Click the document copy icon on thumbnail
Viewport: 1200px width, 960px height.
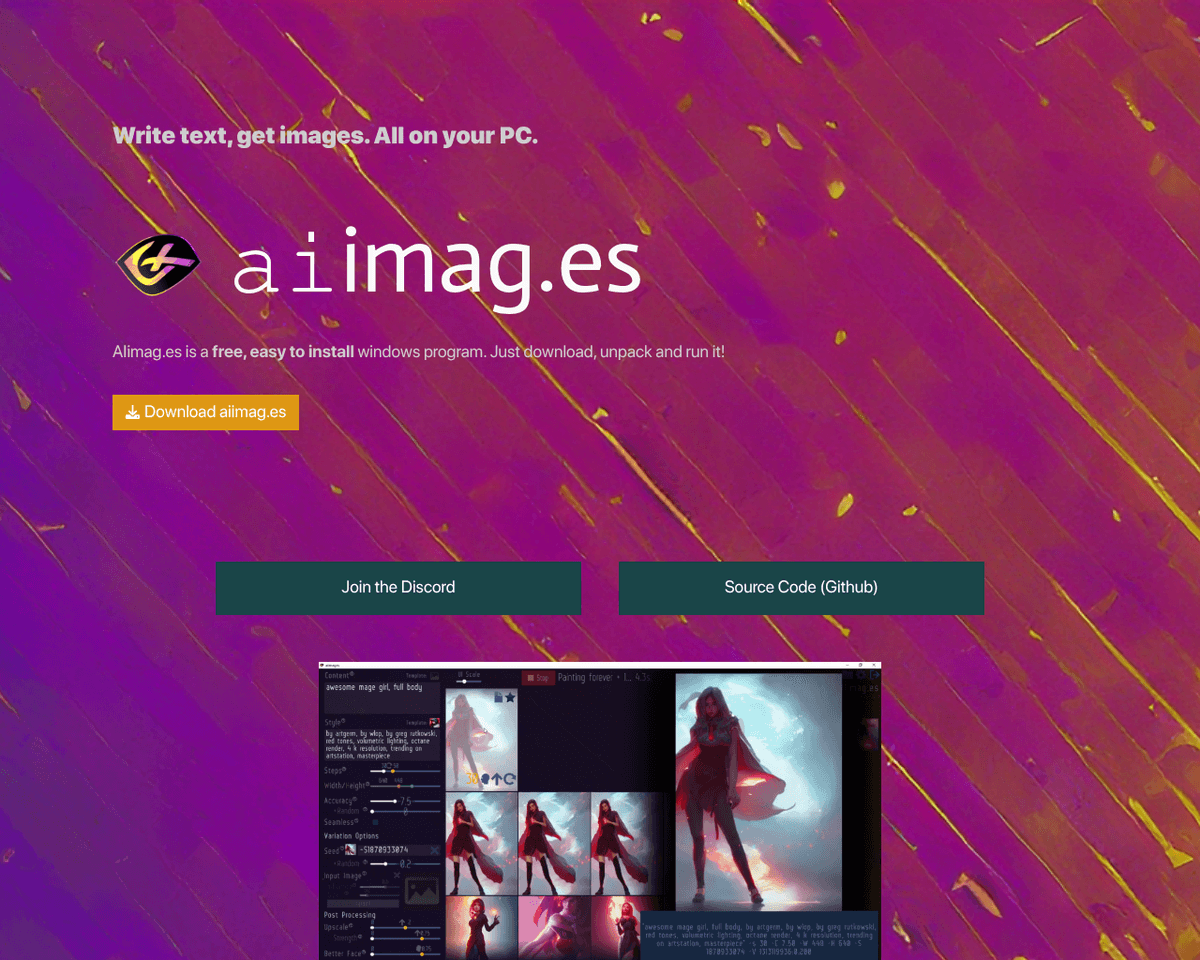point(497,697)
